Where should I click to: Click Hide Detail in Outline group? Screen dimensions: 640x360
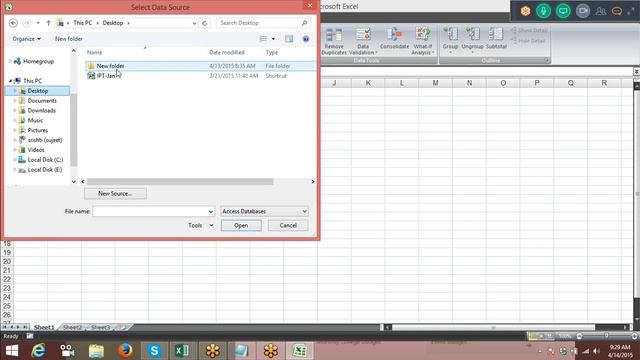(x=528, y=41)
